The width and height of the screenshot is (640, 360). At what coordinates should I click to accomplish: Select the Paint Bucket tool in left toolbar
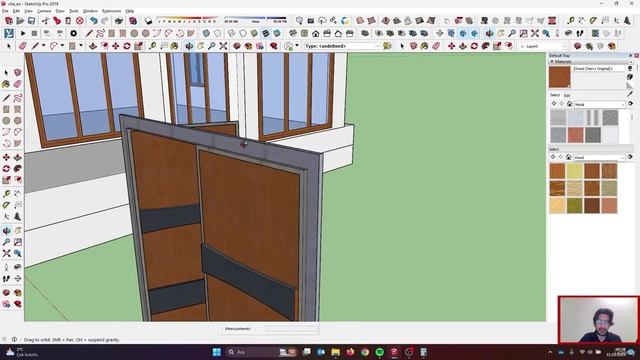pyautogui.click(x=6, y=84)
